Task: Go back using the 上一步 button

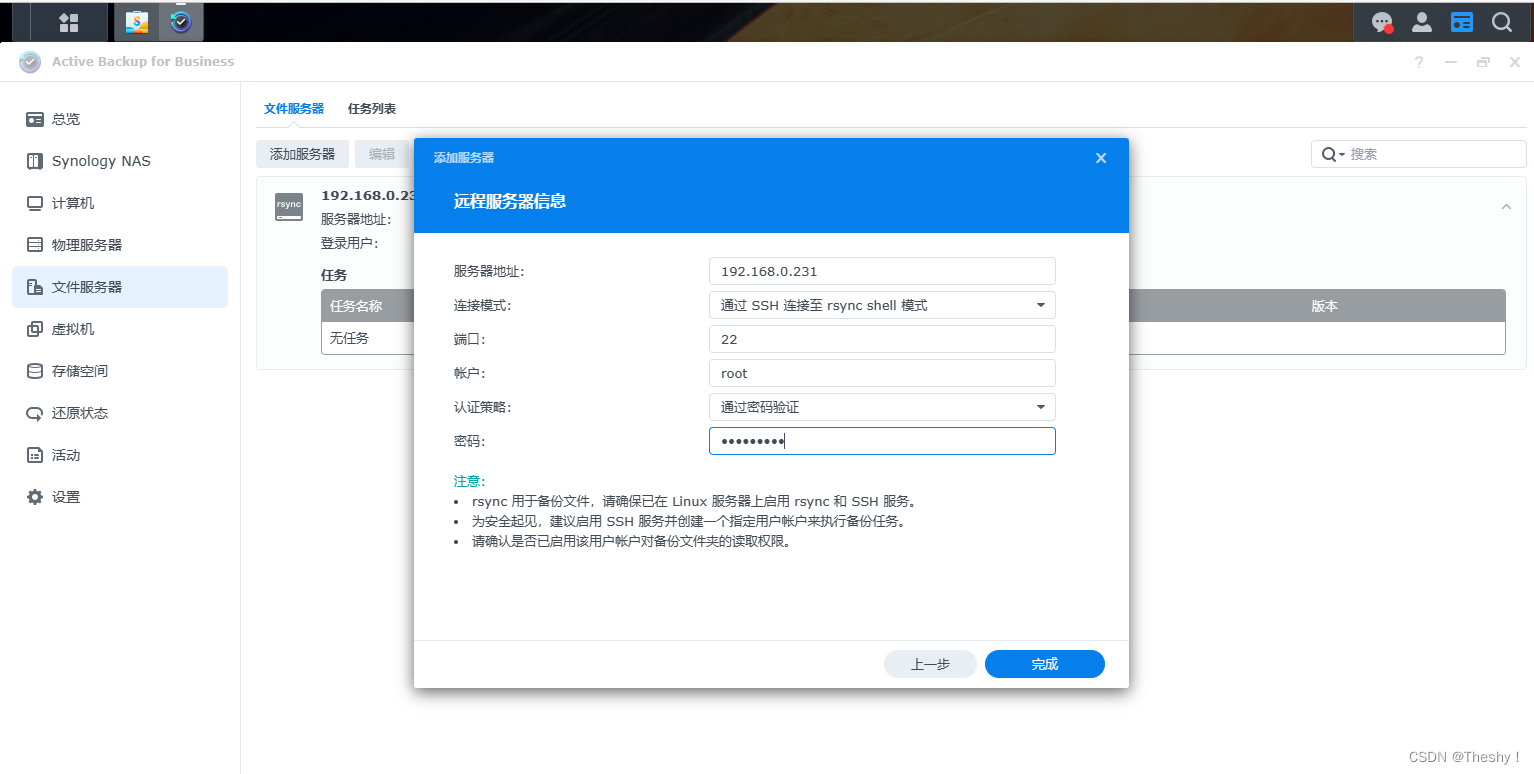Action: [929, 663]
